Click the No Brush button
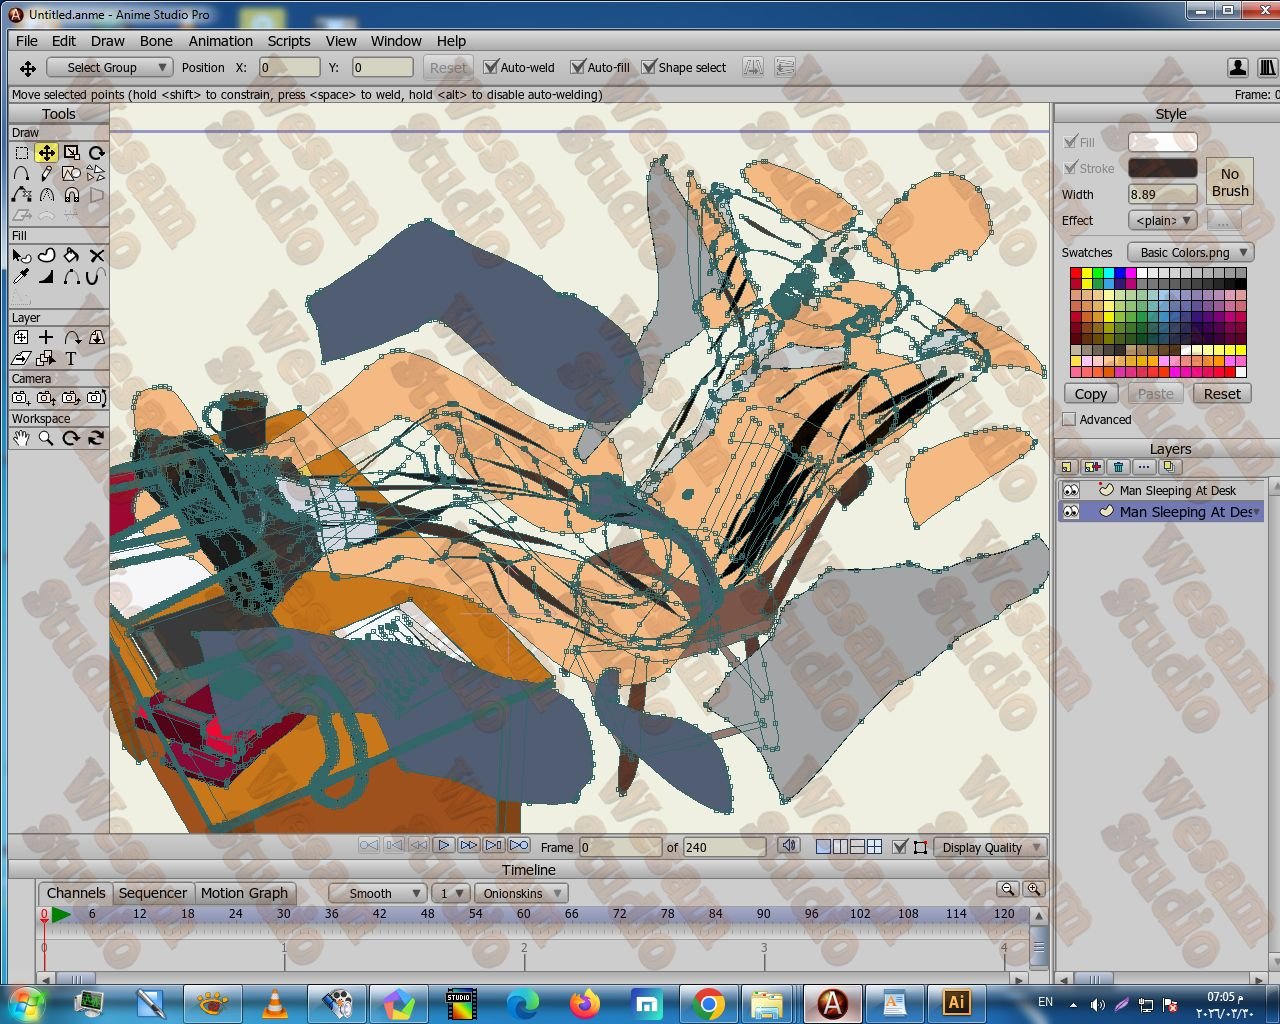This screenshot has width=1280, height=1024. 1230,182
